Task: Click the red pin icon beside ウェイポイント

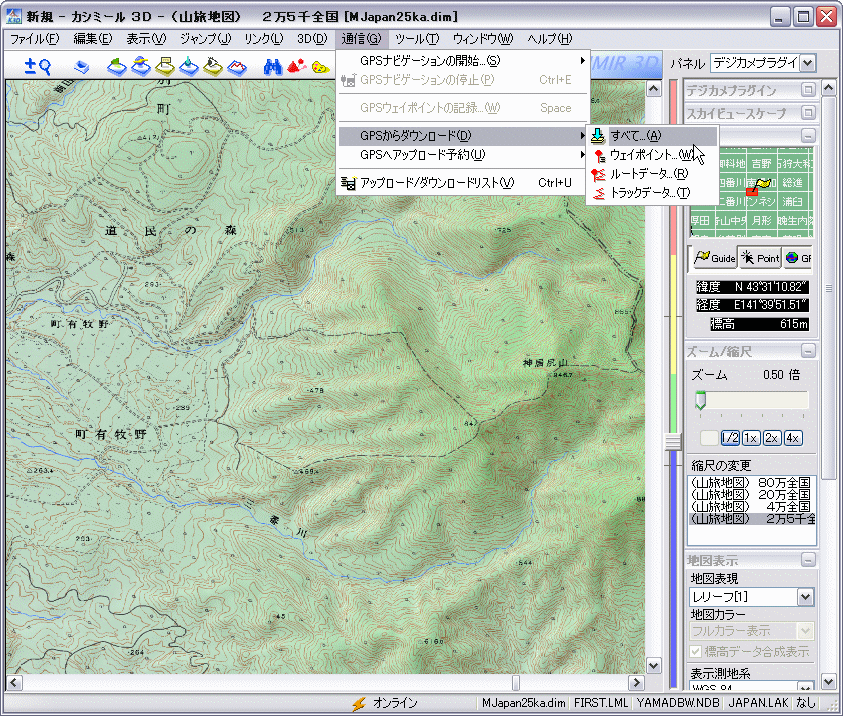Action: [x=599, y=156]
